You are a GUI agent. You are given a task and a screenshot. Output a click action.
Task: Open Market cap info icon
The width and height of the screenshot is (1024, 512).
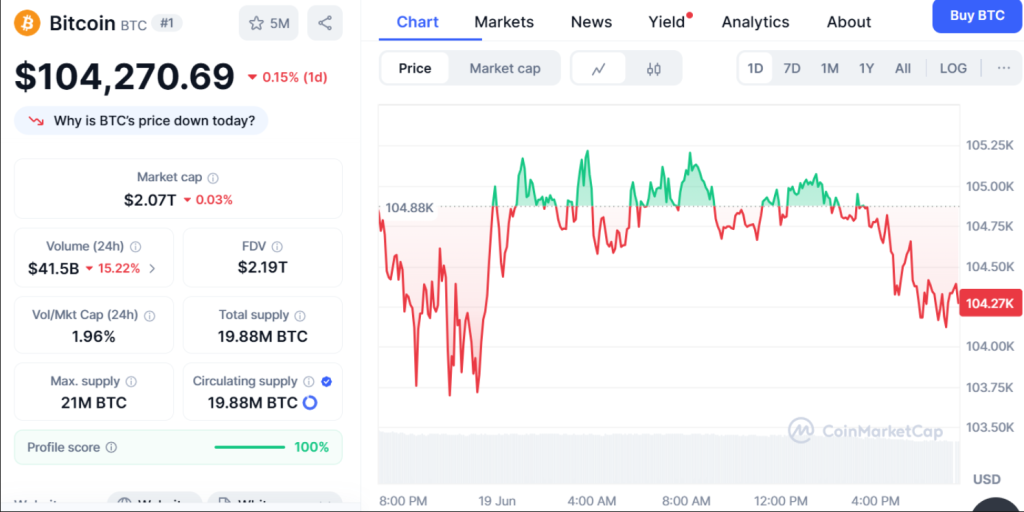[213, 178]
